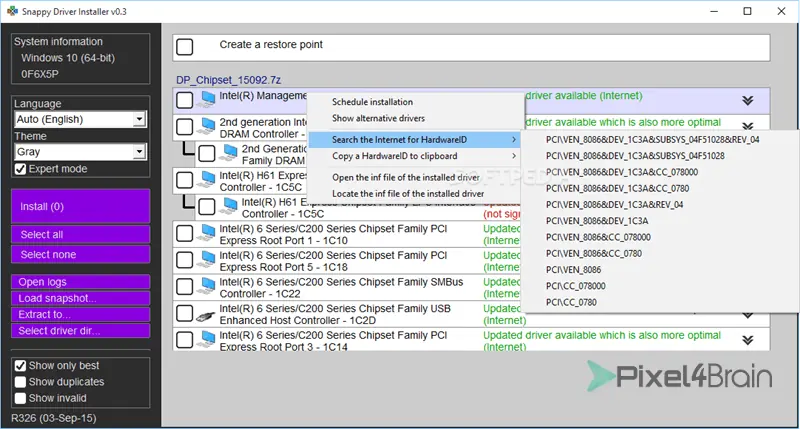Uncheck Show only best

tap(20, 366)
